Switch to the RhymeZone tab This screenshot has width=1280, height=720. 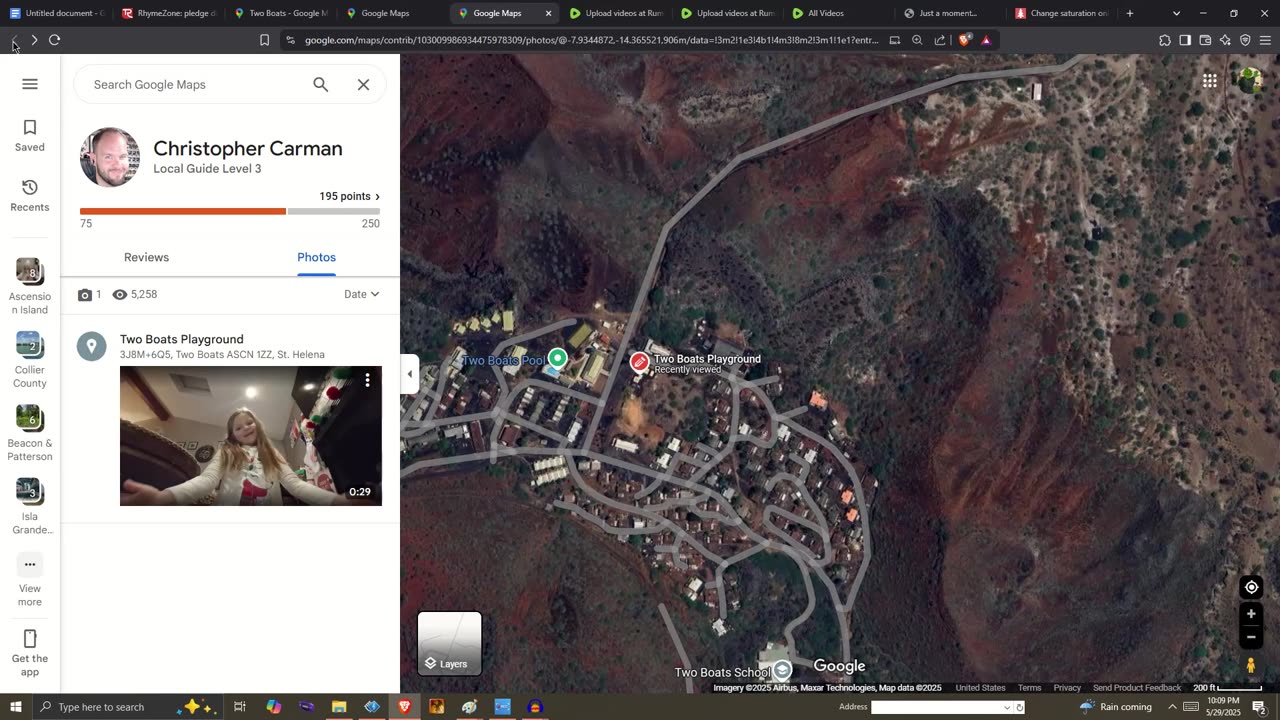pos(168,13)
